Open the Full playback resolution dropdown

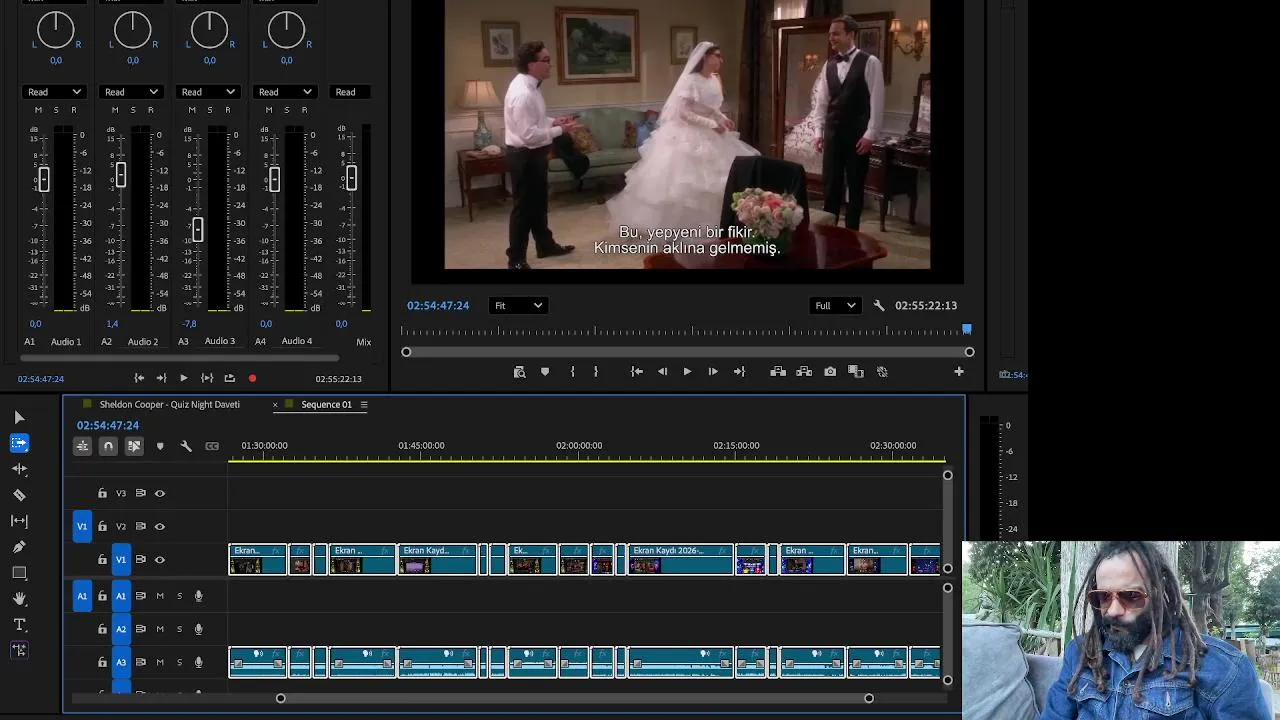(836, 306)
